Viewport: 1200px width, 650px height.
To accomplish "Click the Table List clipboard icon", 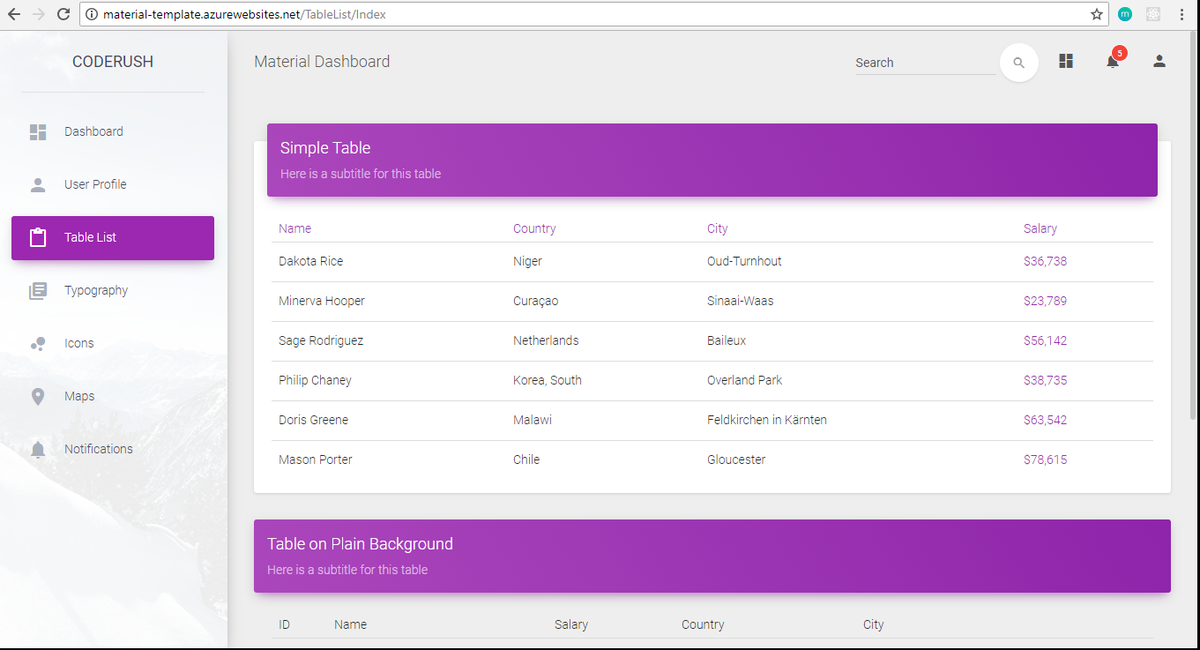I will (x=38, y=238).
